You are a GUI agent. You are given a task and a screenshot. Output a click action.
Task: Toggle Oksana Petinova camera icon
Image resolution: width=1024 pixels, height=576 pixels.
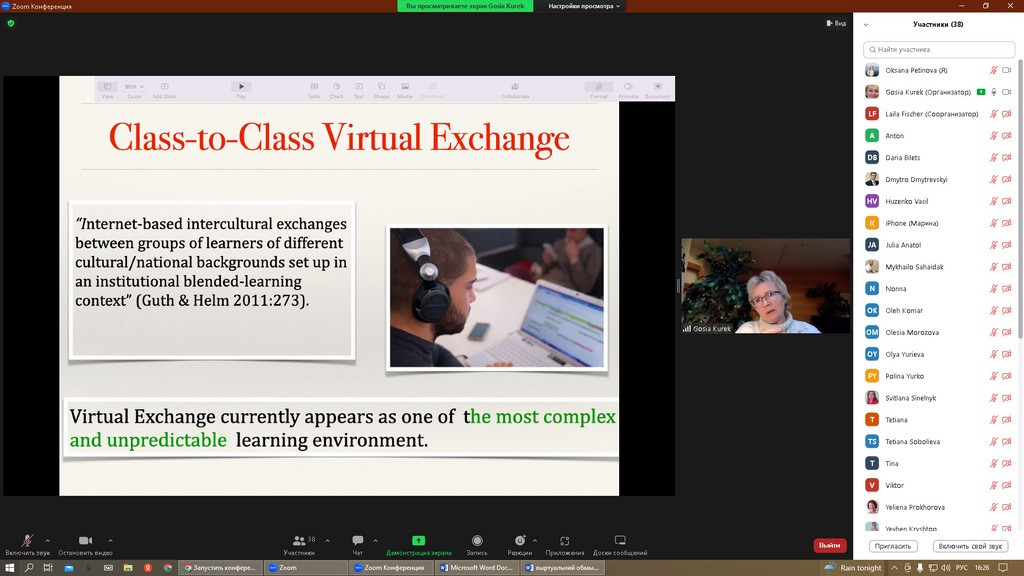pyautogui.click(x=1006, y=70)
